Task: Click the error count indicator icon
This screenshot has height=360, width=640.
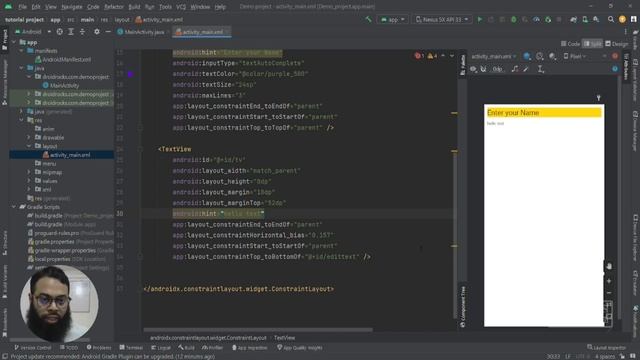Action: pos(419,56)
